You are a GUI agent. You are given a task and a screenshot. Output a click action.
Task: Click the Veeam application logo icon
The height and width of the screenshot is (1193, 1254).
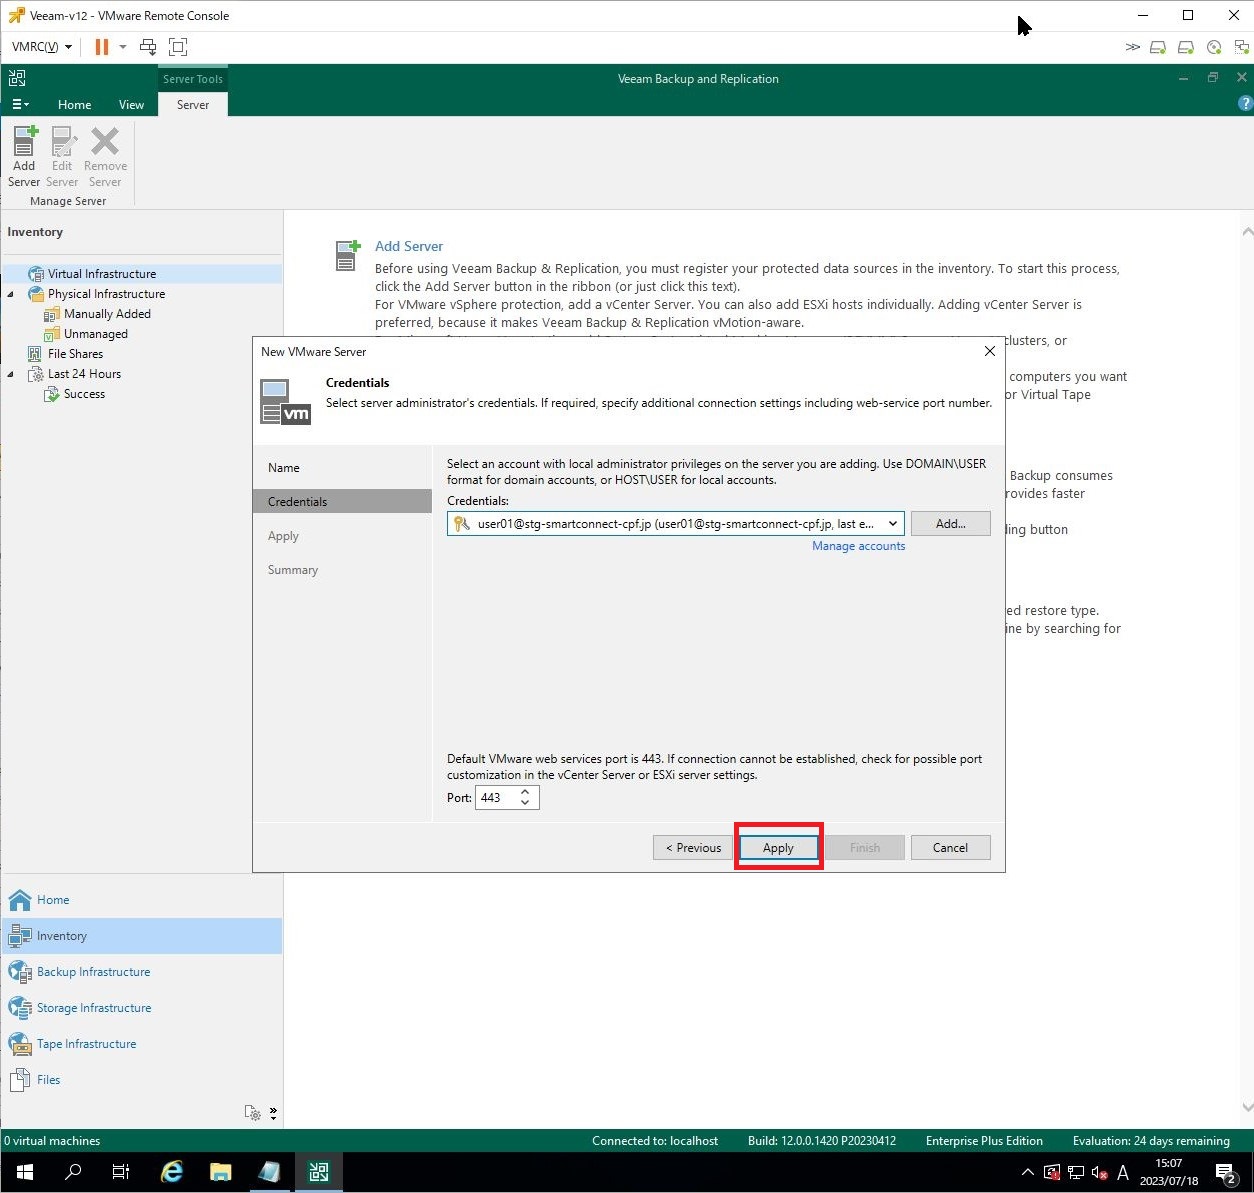[17, 78]
